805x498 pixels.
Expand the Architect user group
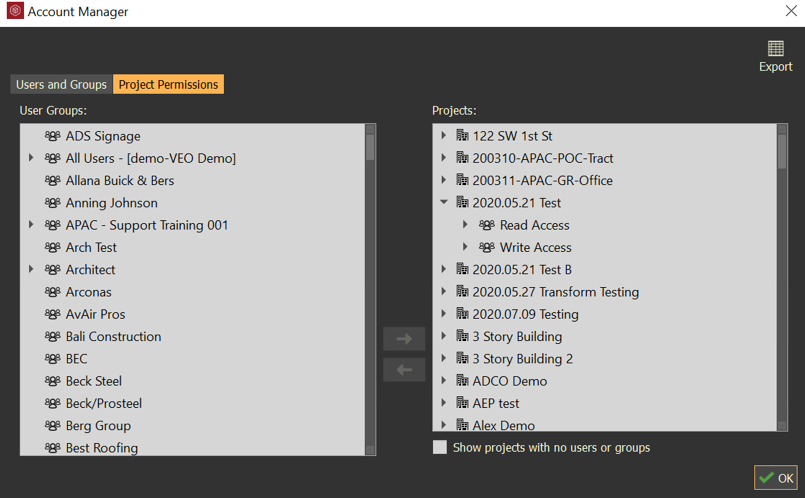tap(32, 270)
